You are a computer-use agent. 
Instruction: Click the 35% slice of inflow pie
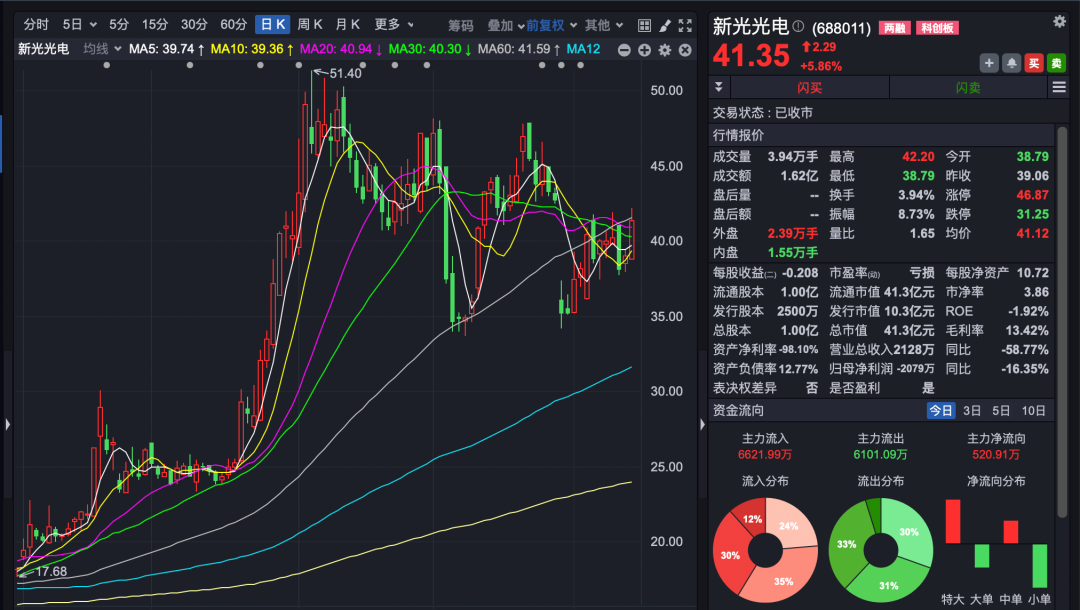pos(782,582)
